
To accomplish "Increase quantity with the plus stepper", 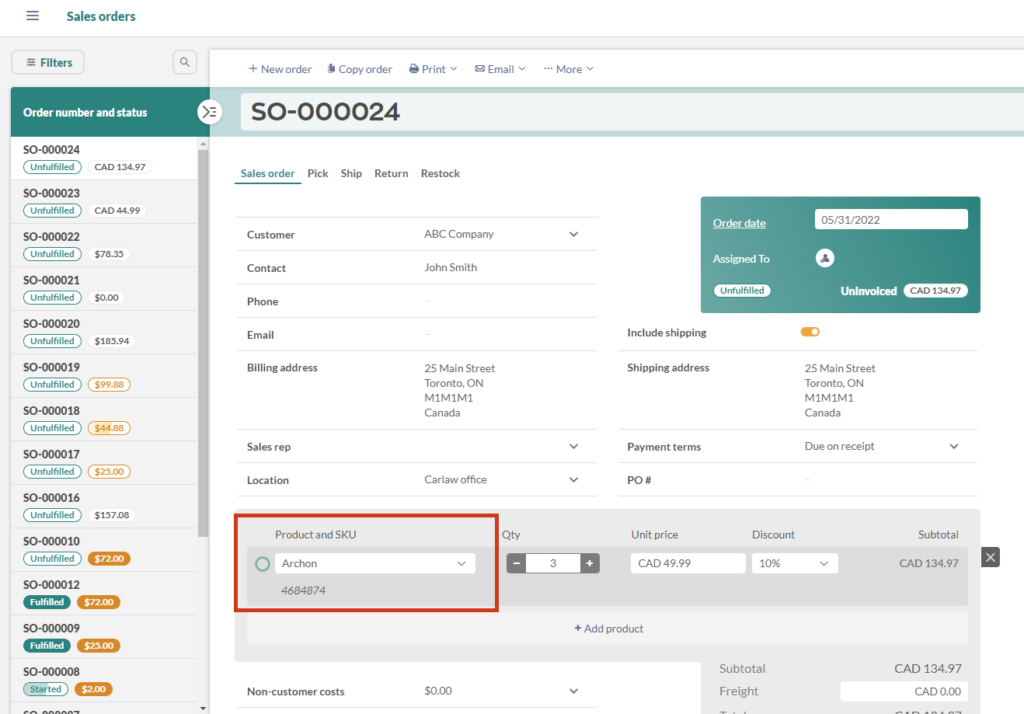I will pos(590,563).
